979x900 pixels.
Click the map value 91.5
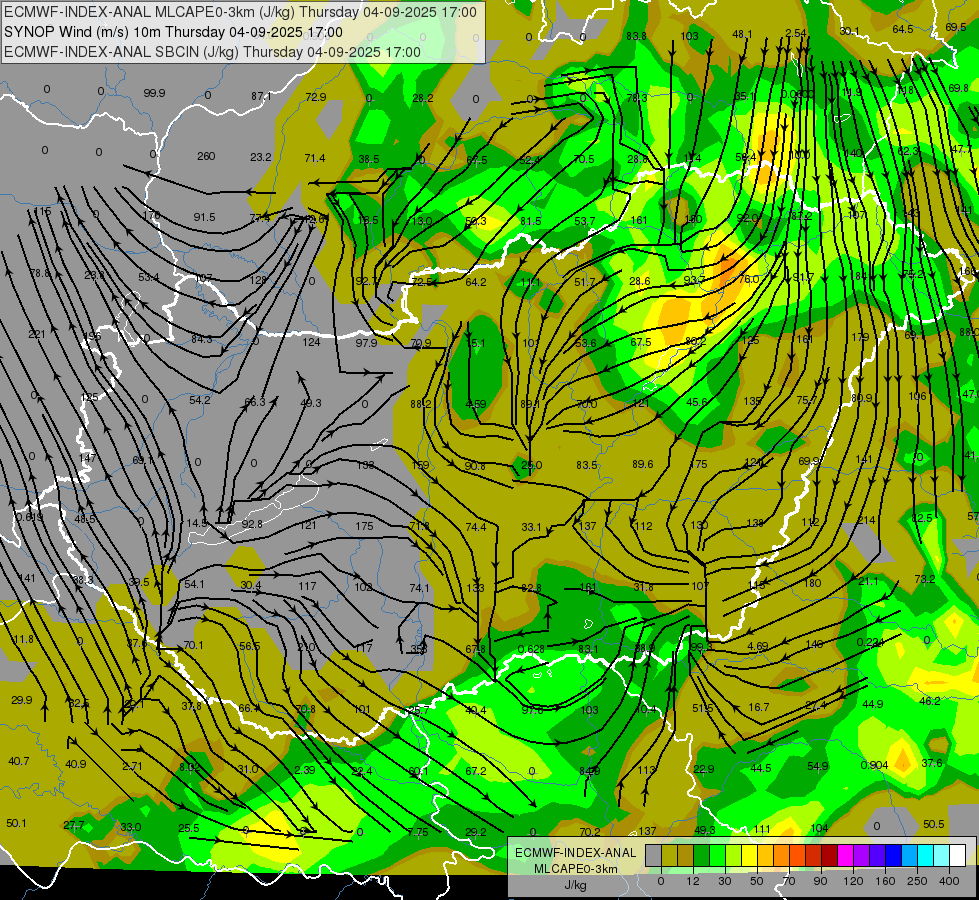click(x=204, y=217)
